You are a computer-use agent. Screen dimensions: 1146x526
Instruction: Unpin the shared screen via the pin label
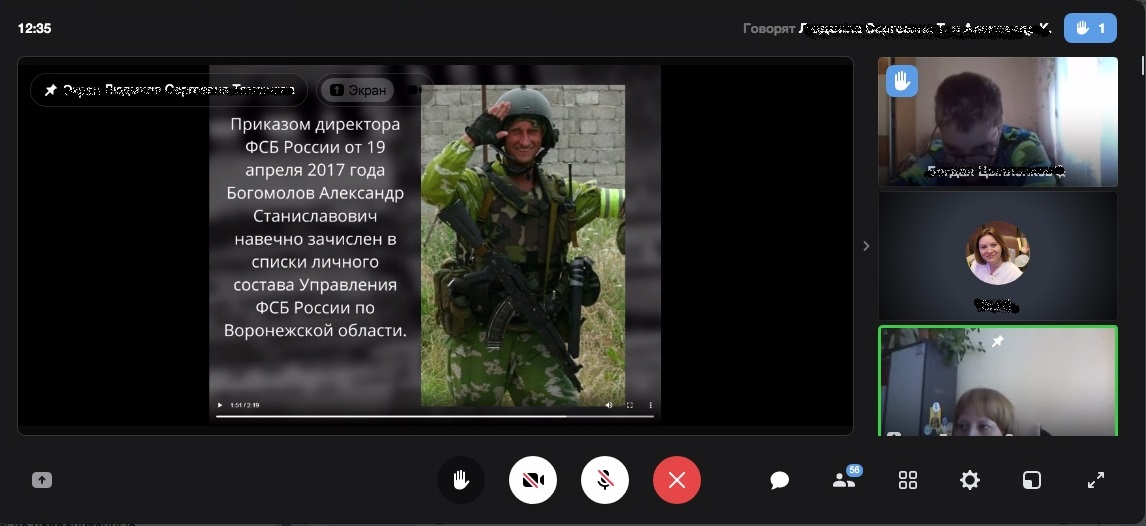[169, 90]
